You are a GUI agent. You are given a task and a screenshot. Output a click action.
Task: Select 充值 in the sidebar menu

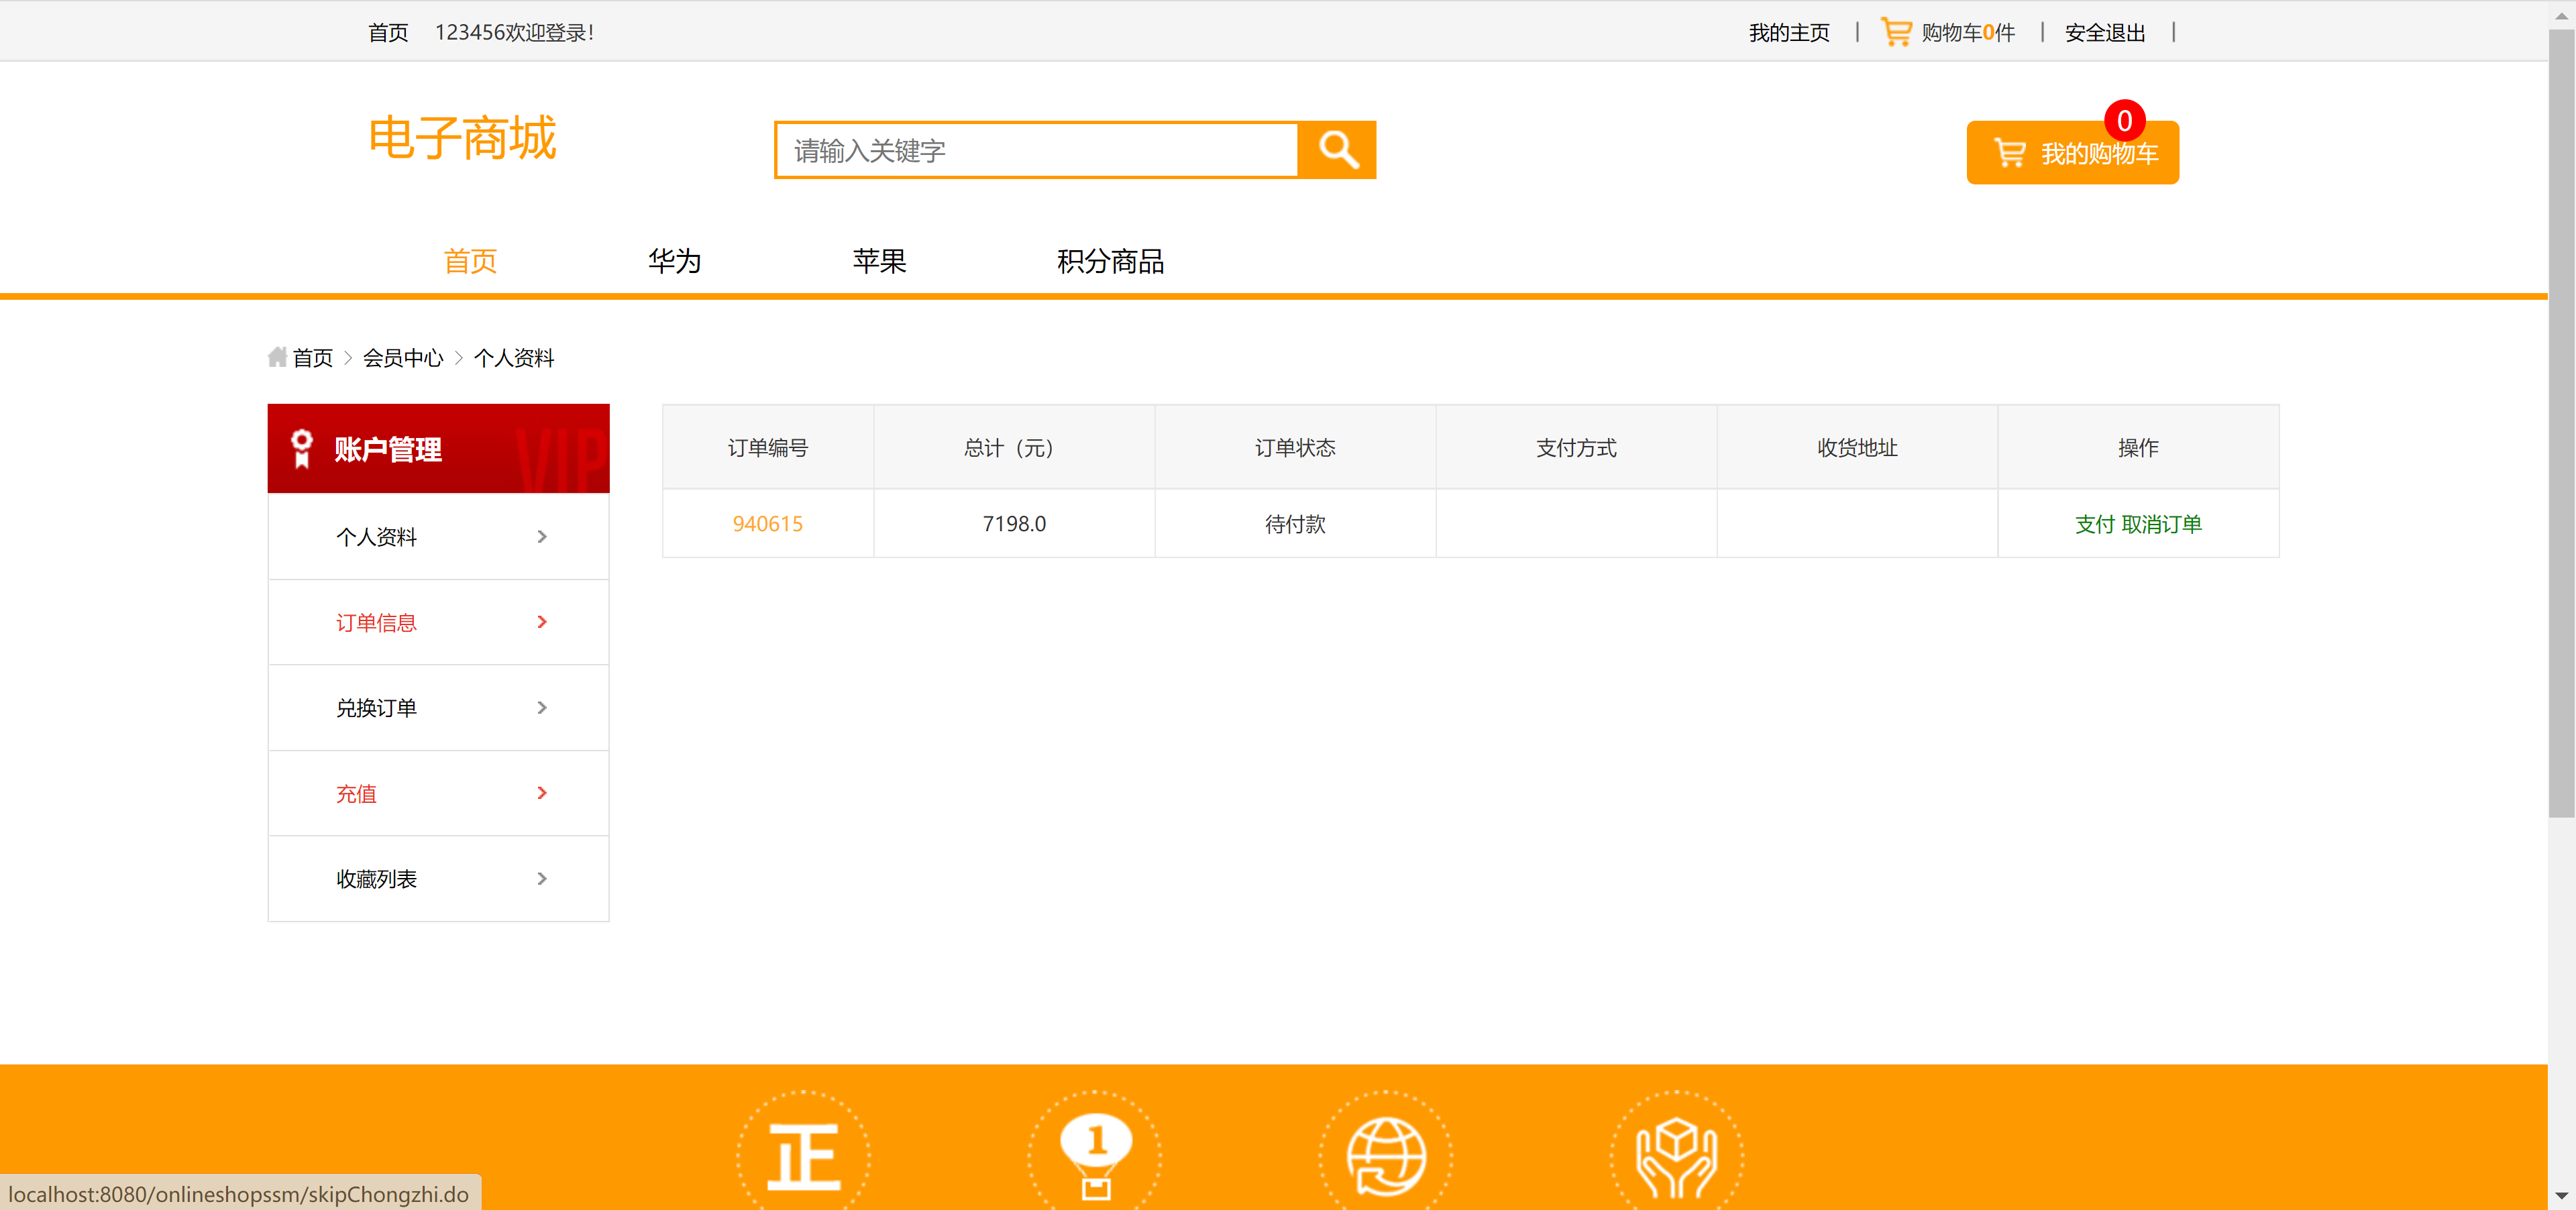click(x=356, y=793)
